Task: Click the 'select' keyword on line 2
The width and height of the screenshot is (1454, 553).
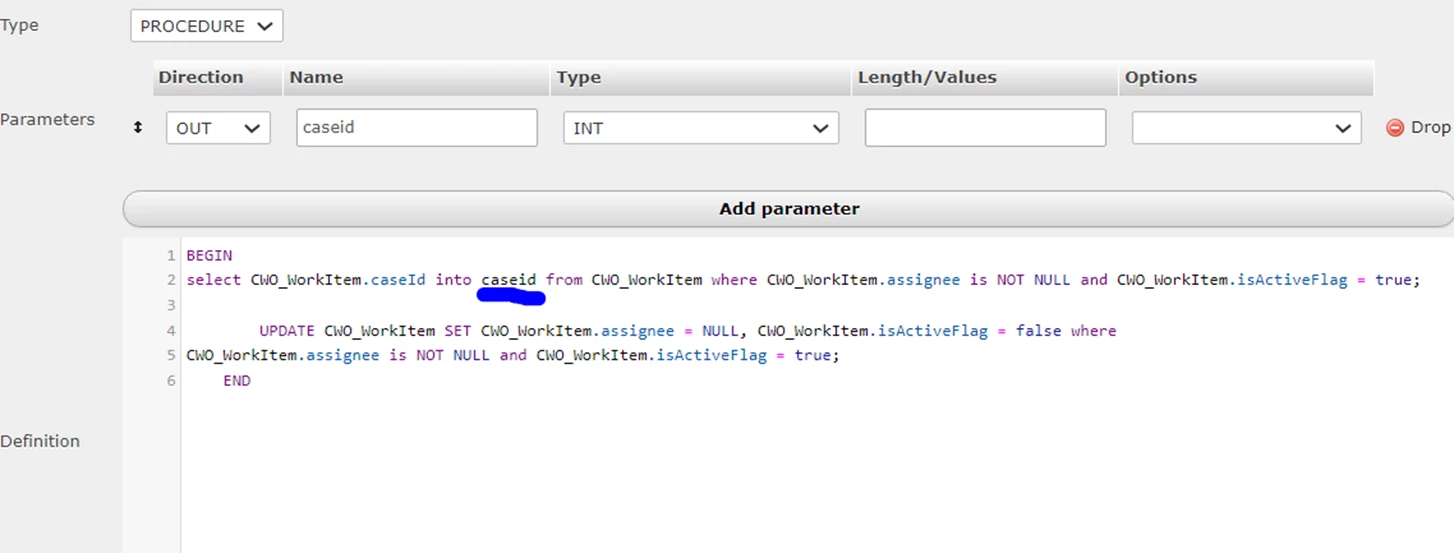Action: [214, 280]
